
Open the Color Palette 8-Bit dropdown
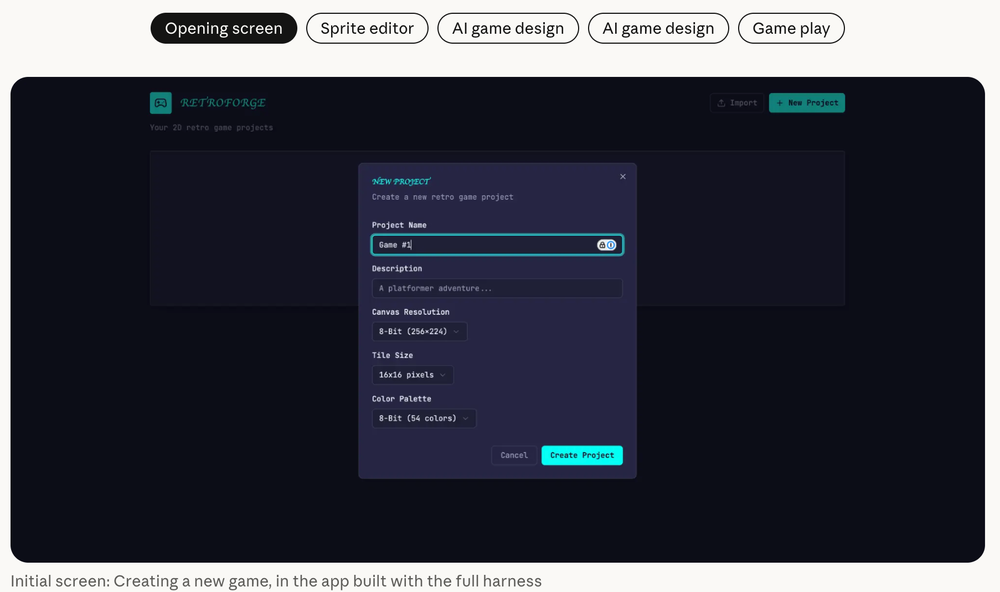click(x=424, y=419)
